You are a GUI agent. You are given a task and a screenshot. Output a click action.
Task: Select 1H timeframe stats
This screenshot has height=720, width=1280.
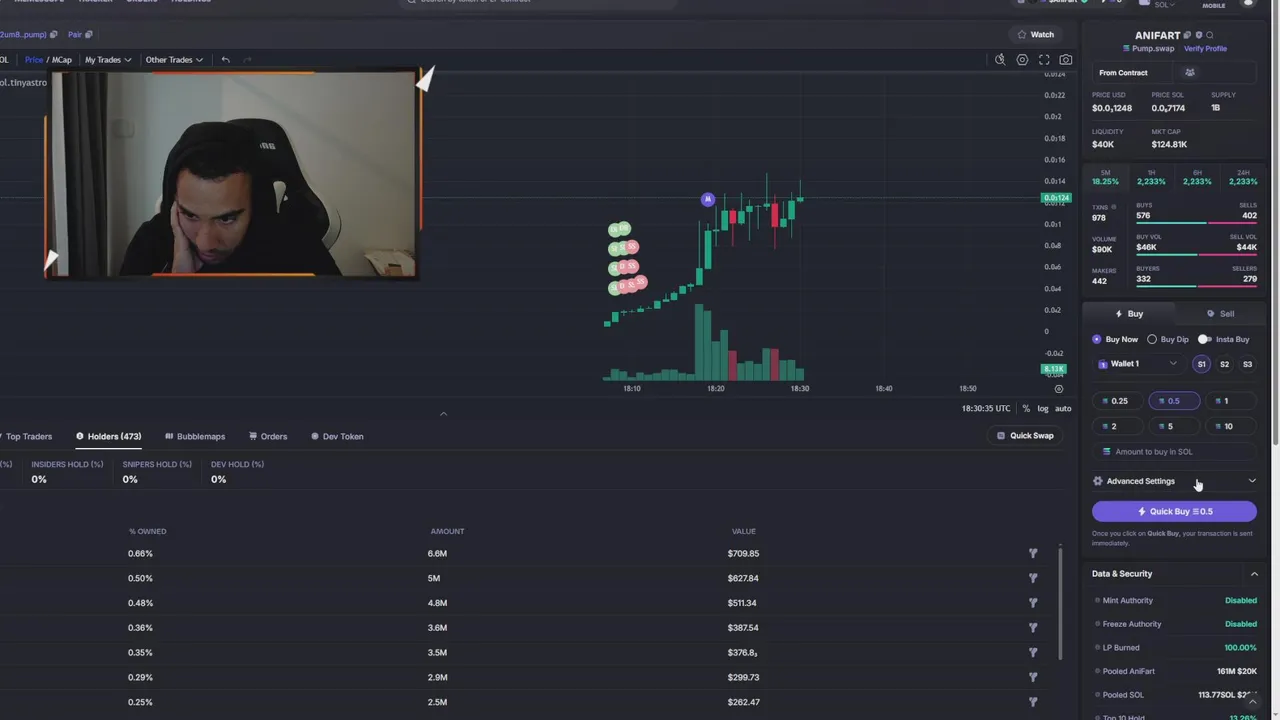1151,178
